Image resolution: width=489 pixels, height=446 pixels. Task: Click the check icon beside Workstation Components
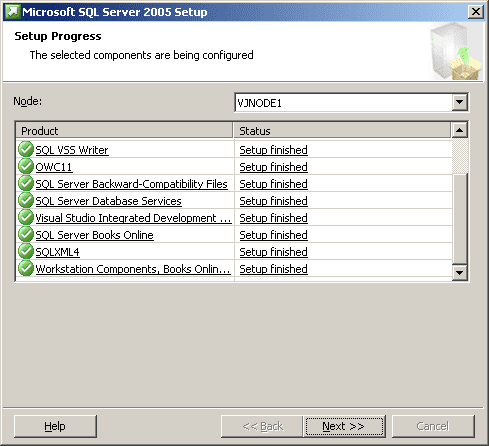tap(26, 268)
